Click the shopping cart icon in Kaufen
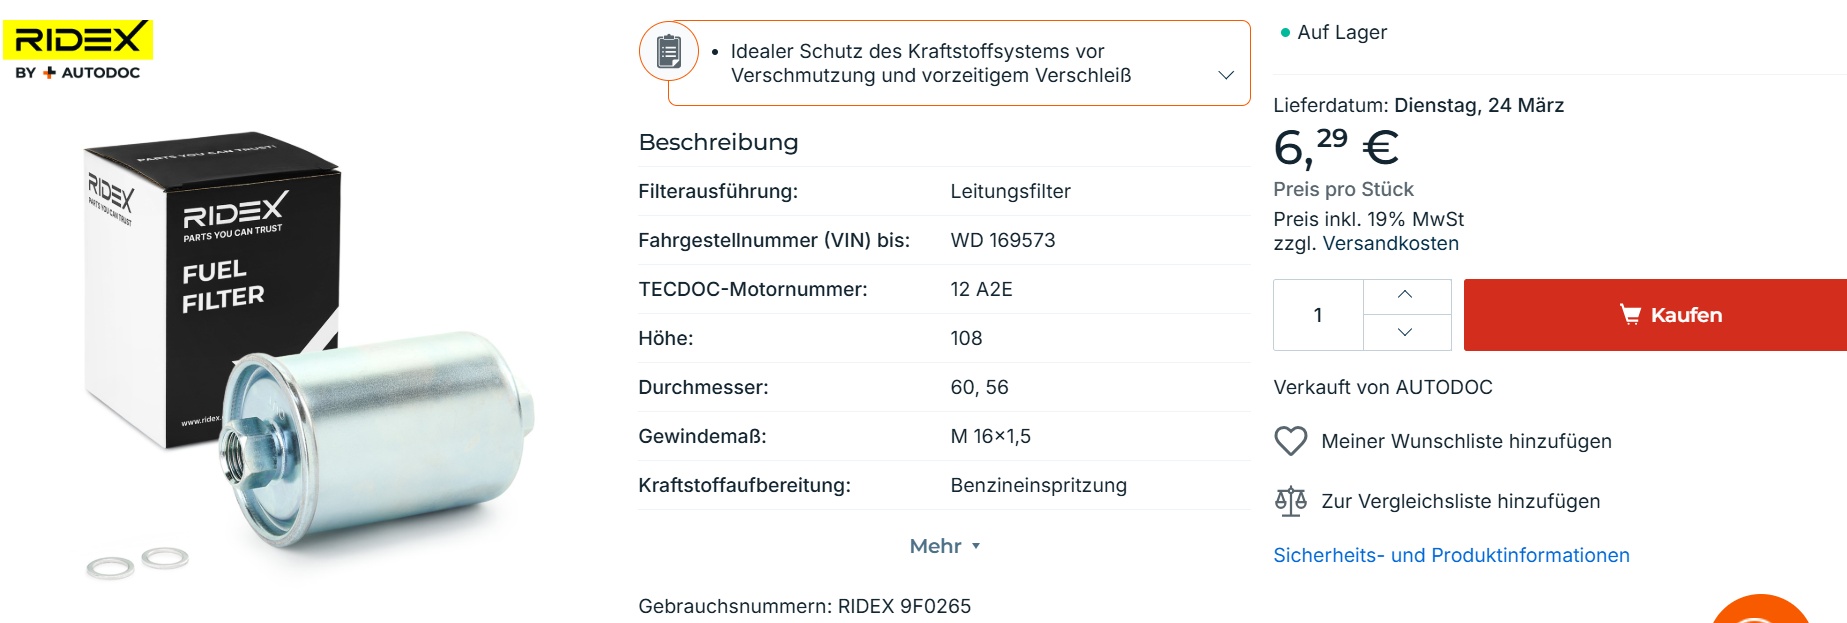1847x623 pixels. pos(1630,315)
